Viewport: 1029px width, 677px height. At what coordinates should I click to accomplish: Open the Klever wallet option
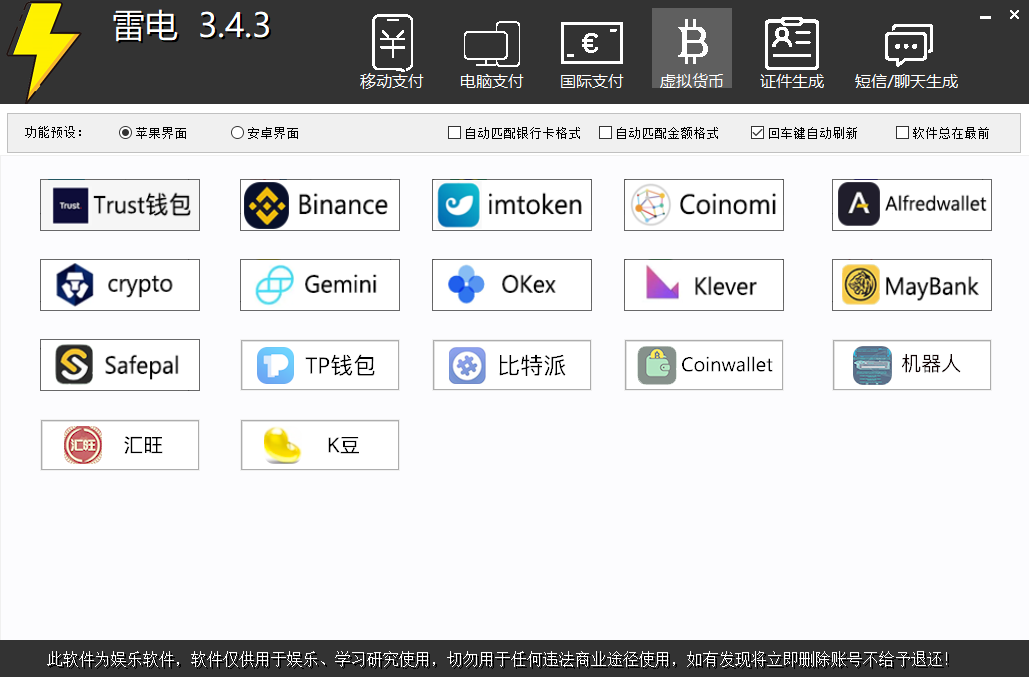pos(704,285)
